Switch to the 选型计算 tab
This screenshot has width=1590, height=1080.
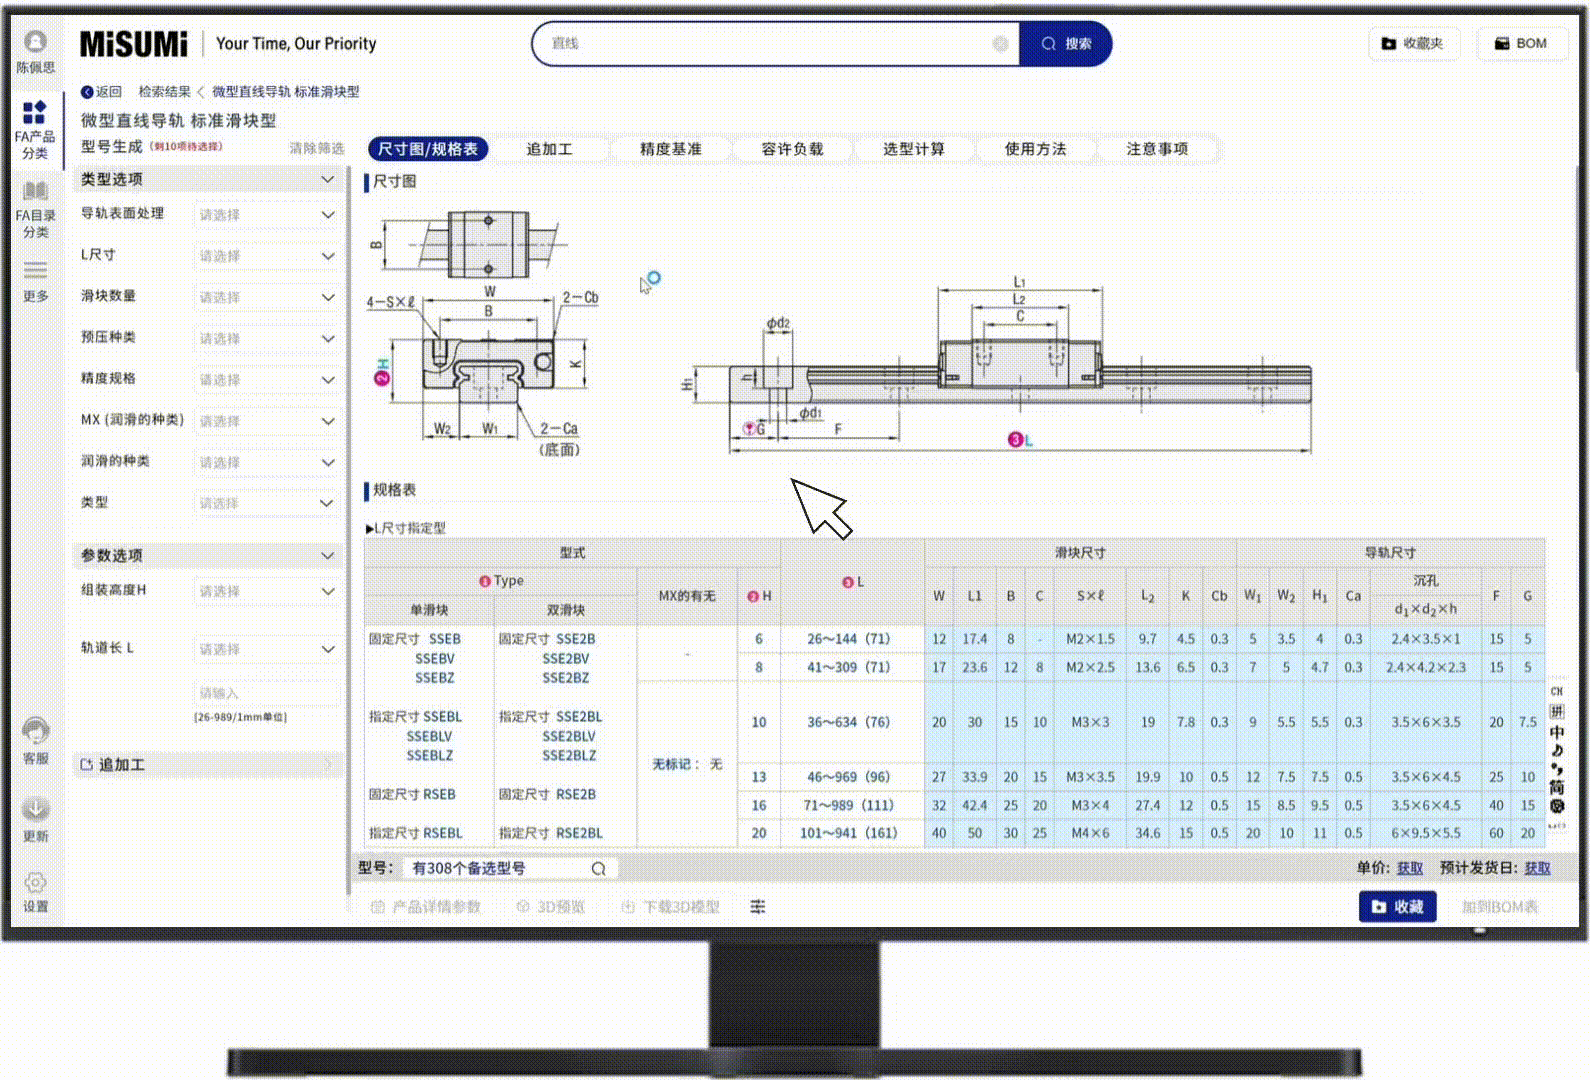click(913, 149)
